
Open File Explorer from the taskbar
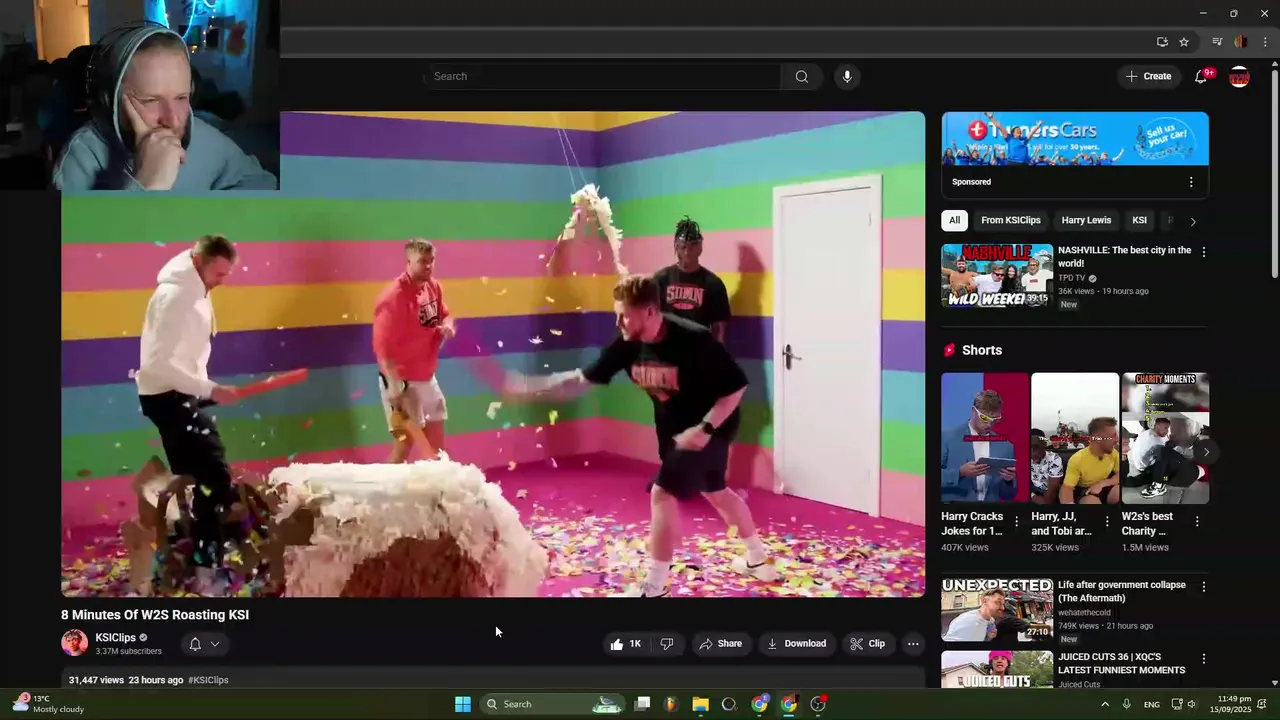click(700, 704)
